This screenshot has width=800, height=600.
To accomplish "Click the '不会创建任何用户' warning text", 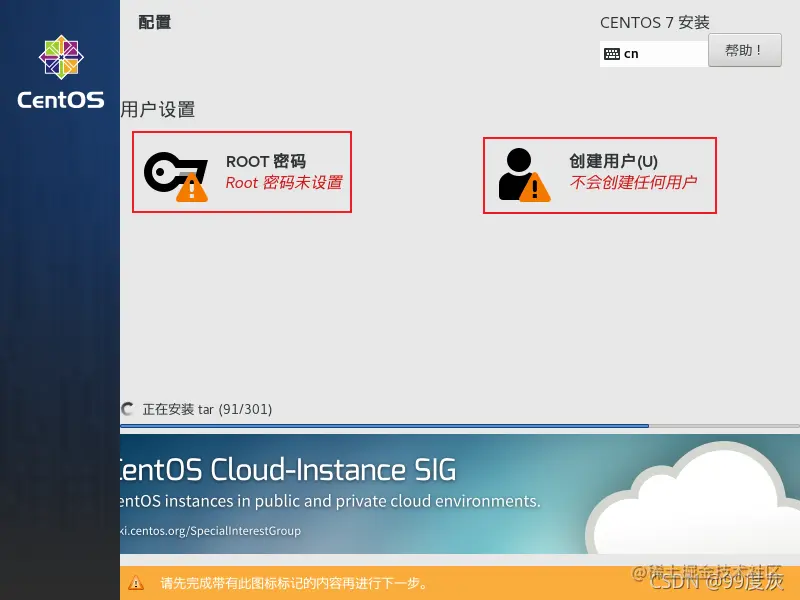I will click(x=633, y=182).
